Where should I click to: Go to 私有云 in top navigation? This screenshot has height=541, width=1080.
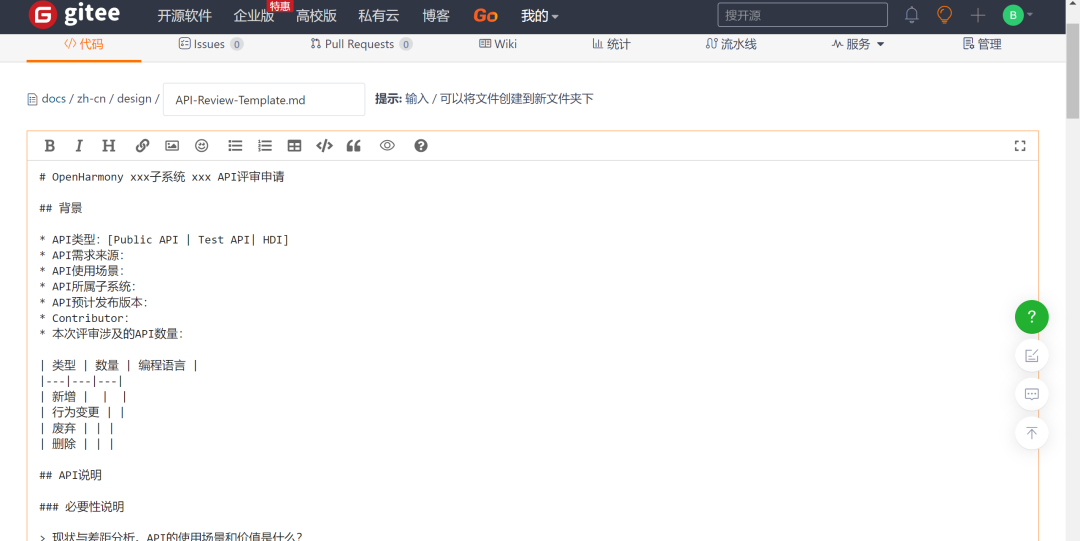point(379,16)
